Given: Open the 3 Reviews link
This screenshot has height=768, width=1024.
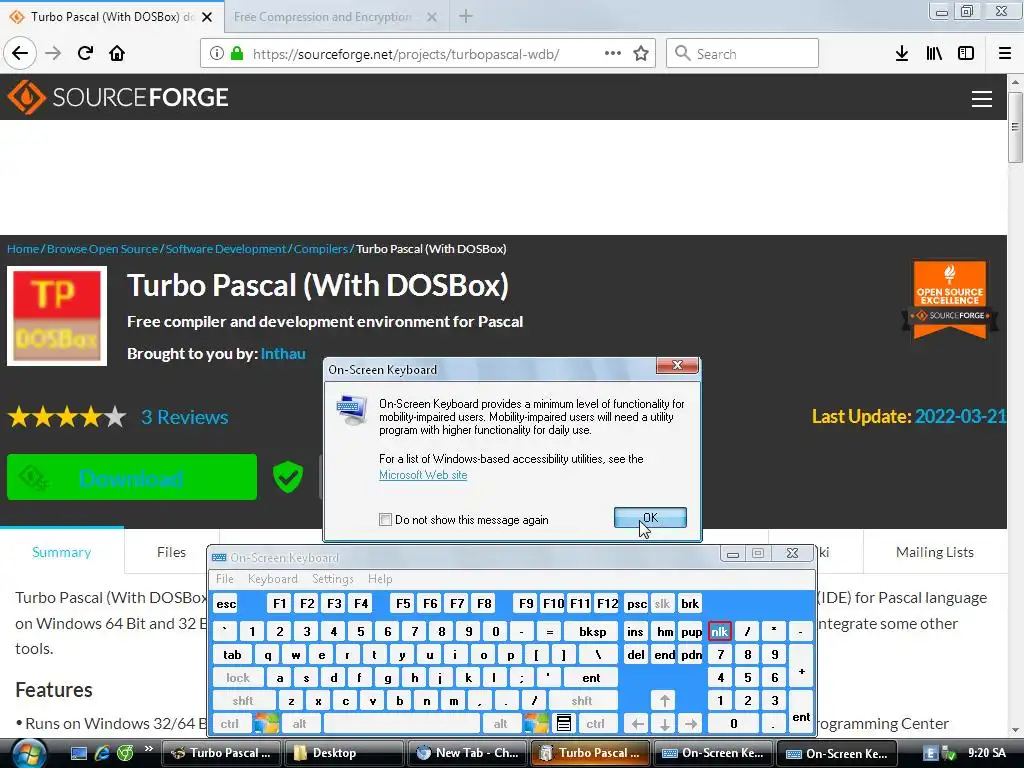Looking at the screenshot, I should (x=185, y=417).
